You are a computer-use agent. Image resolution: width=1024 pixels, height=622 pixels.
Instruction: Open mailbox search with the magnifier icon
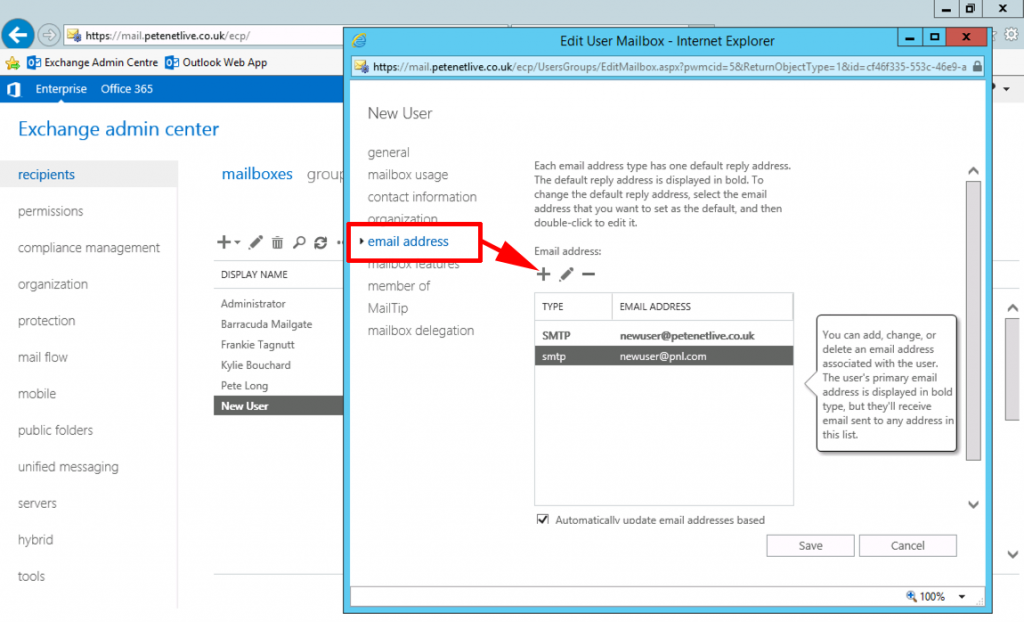click(300, 242)
